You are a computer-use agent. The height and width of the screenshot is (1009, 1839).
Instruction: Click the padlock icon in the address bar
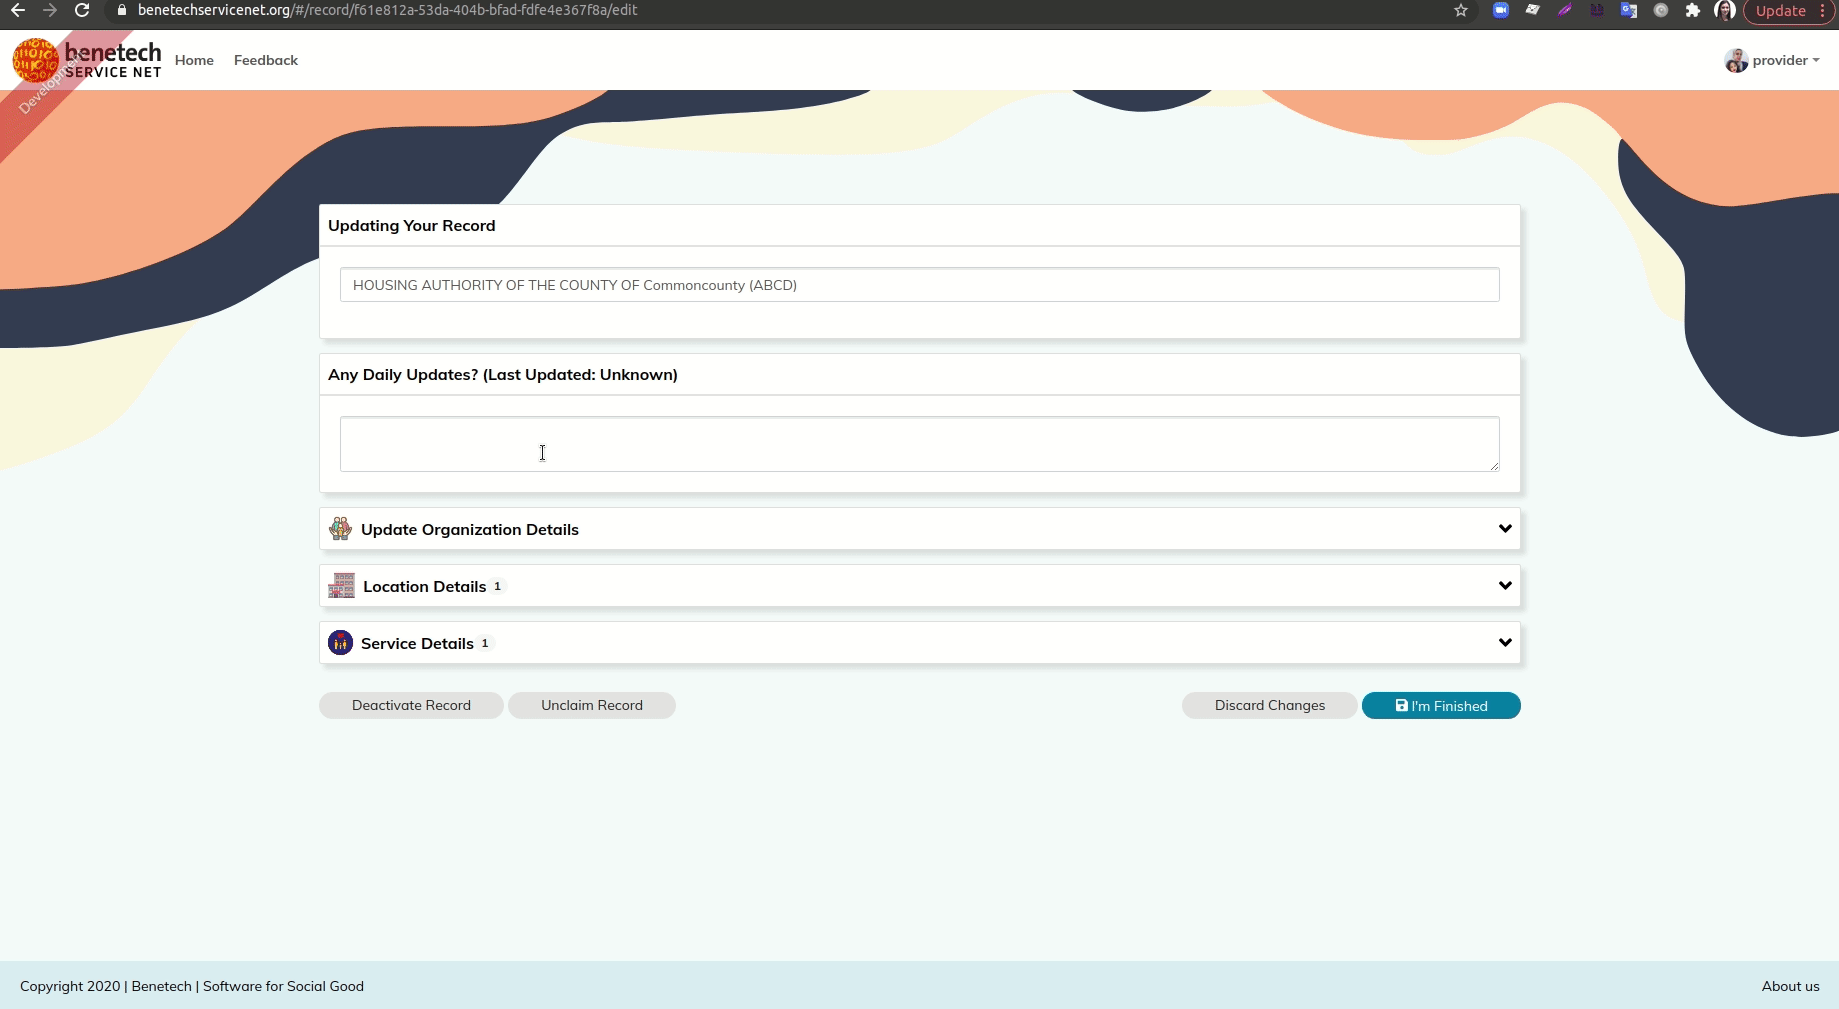121,11
